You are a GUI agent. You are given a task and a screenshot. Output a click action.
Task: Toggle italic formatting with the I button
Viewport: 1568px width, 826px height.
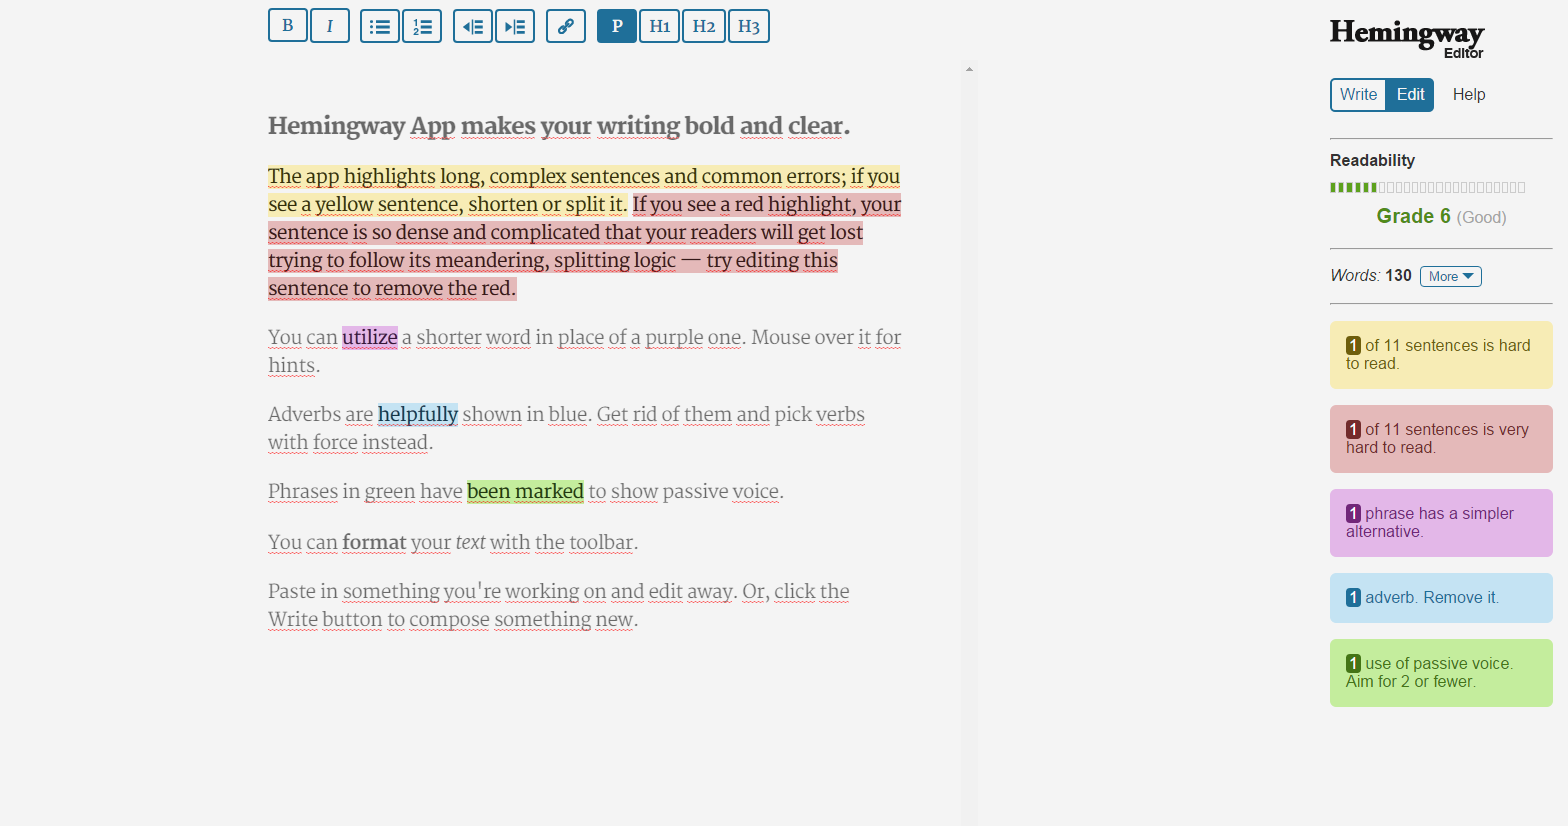click(x=330, y=26)
